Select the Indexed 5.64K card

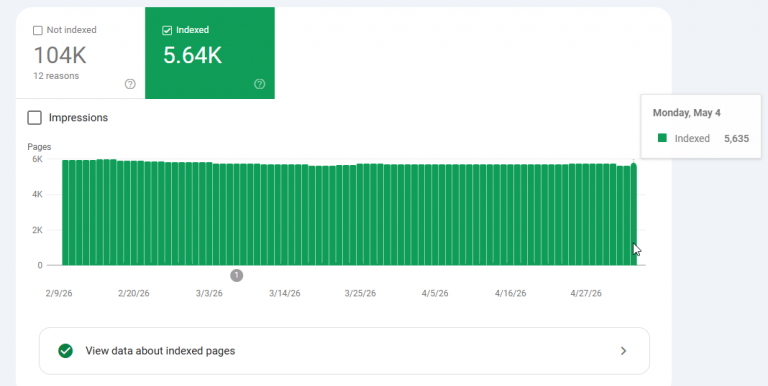[210, 53]
